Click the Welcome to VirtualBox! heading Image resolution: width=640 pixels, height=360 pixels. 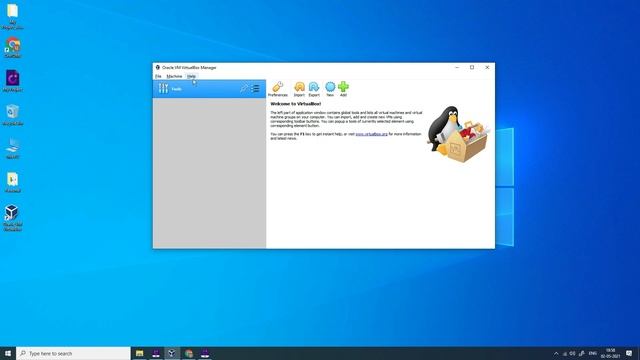(x=296, y=104)
